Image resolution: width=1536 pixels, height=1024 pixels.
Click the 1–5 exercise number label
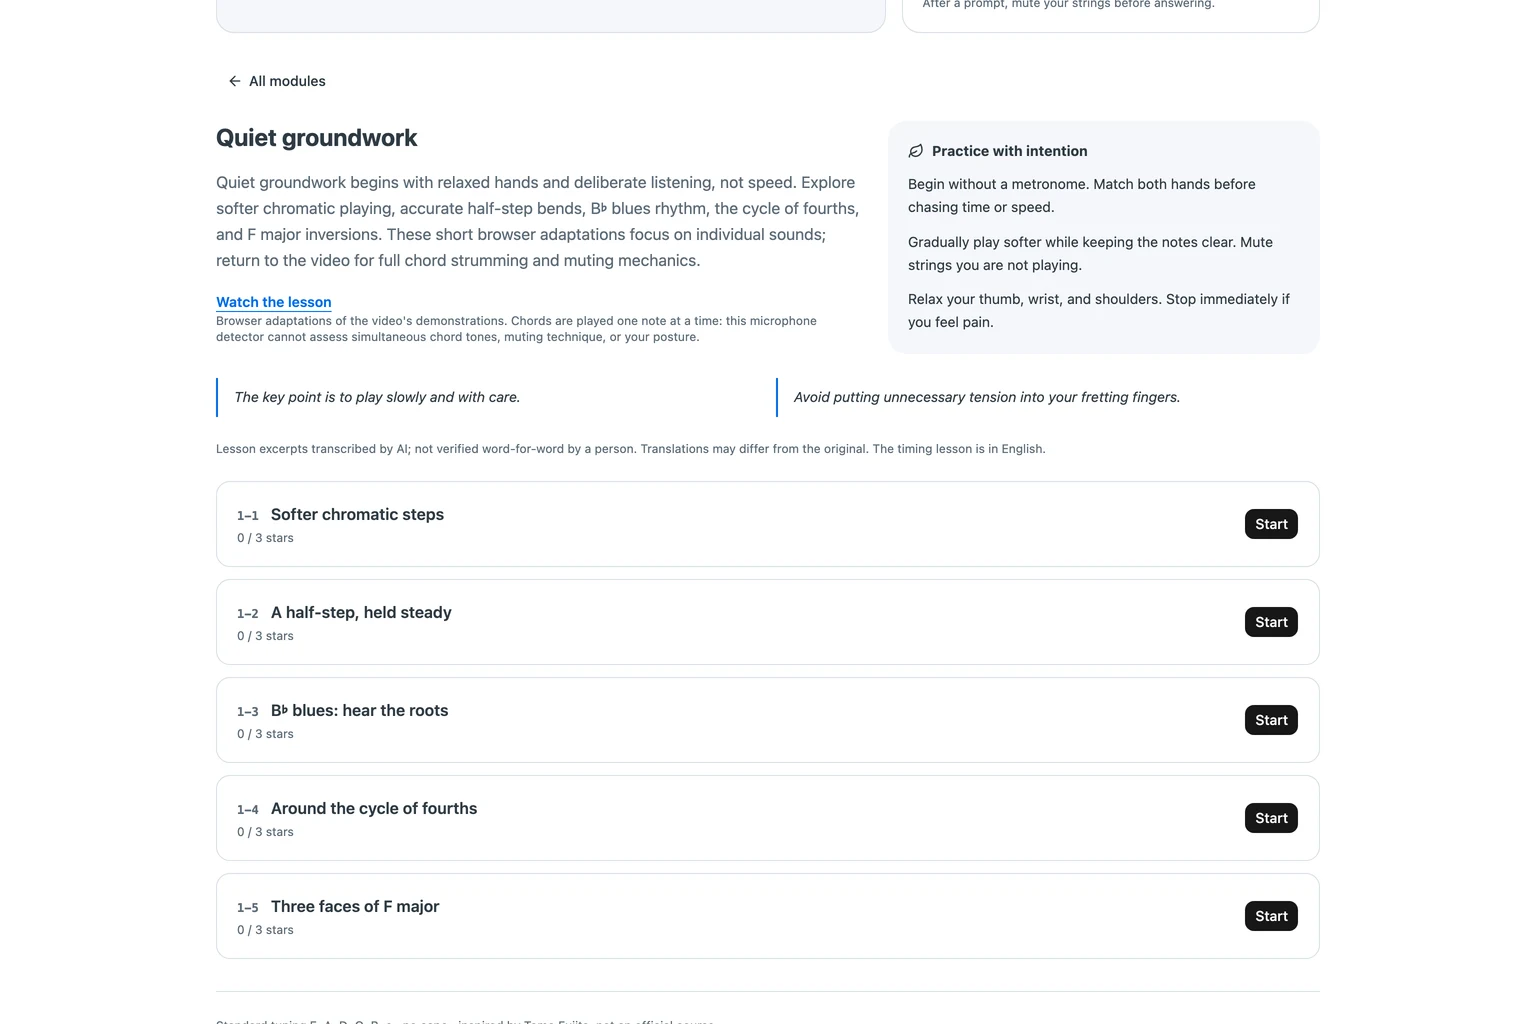pyautogui.click(x=247, y=908)
